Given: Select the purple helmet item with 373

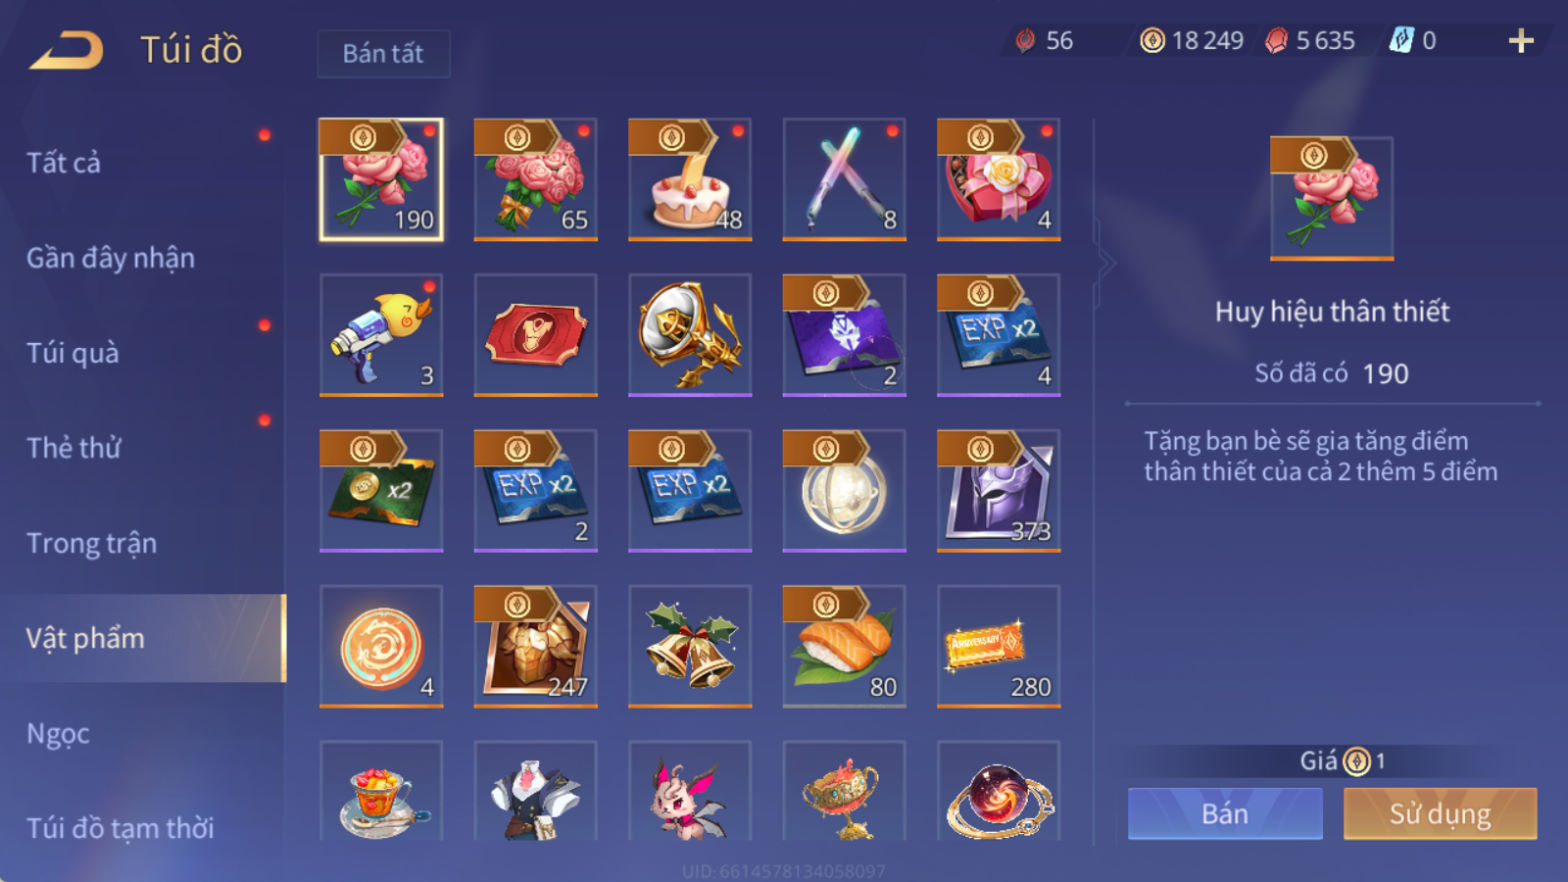Looking at the screenshot, I should tap(998, 491).
